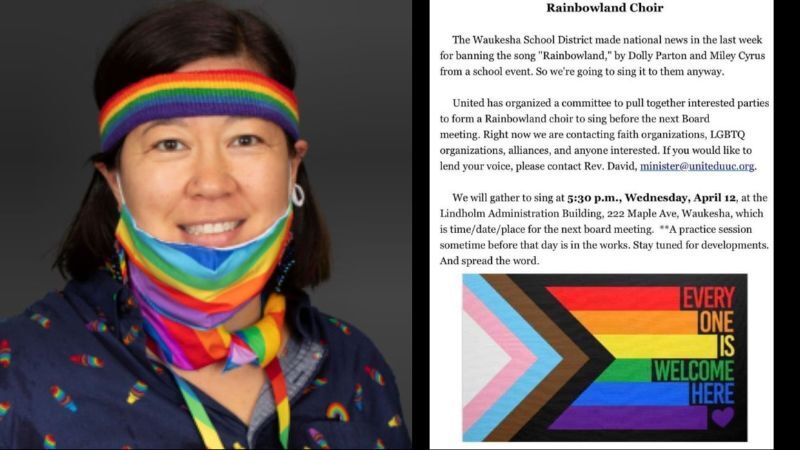Click the blue HERE text on the flag
800x450 pixels.
(713, 393)
